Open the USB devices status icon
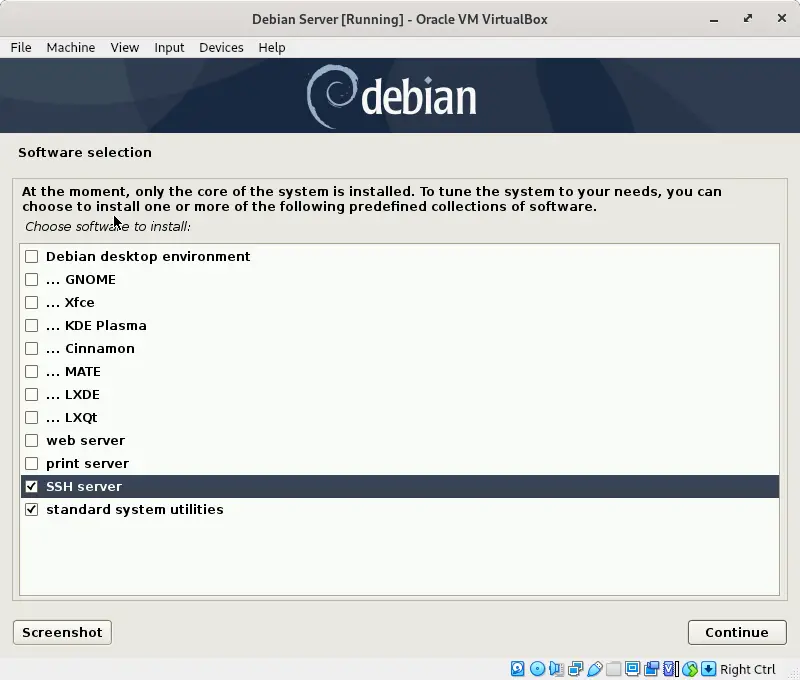The width and height of the screenshot is (800, 680). tap(594, 668)
